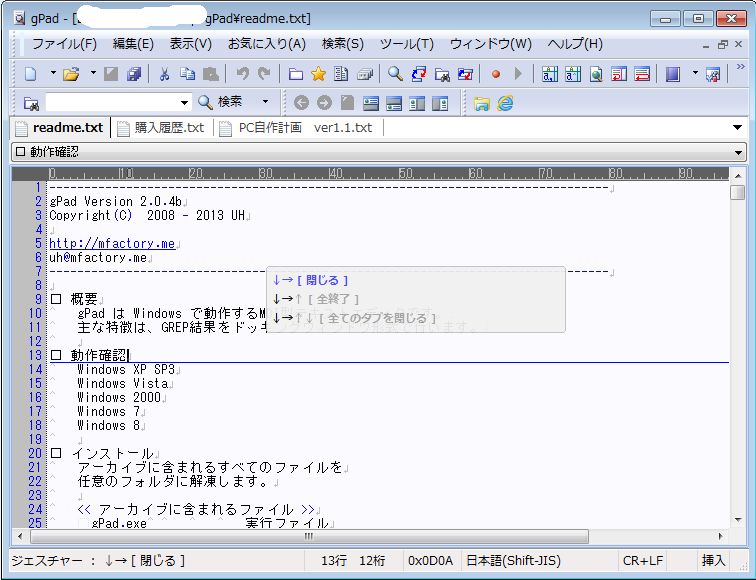This screenshot has width=756, height=580.
Task: Open dropdown arrow beside New file icon
Action: coord(53,73)
